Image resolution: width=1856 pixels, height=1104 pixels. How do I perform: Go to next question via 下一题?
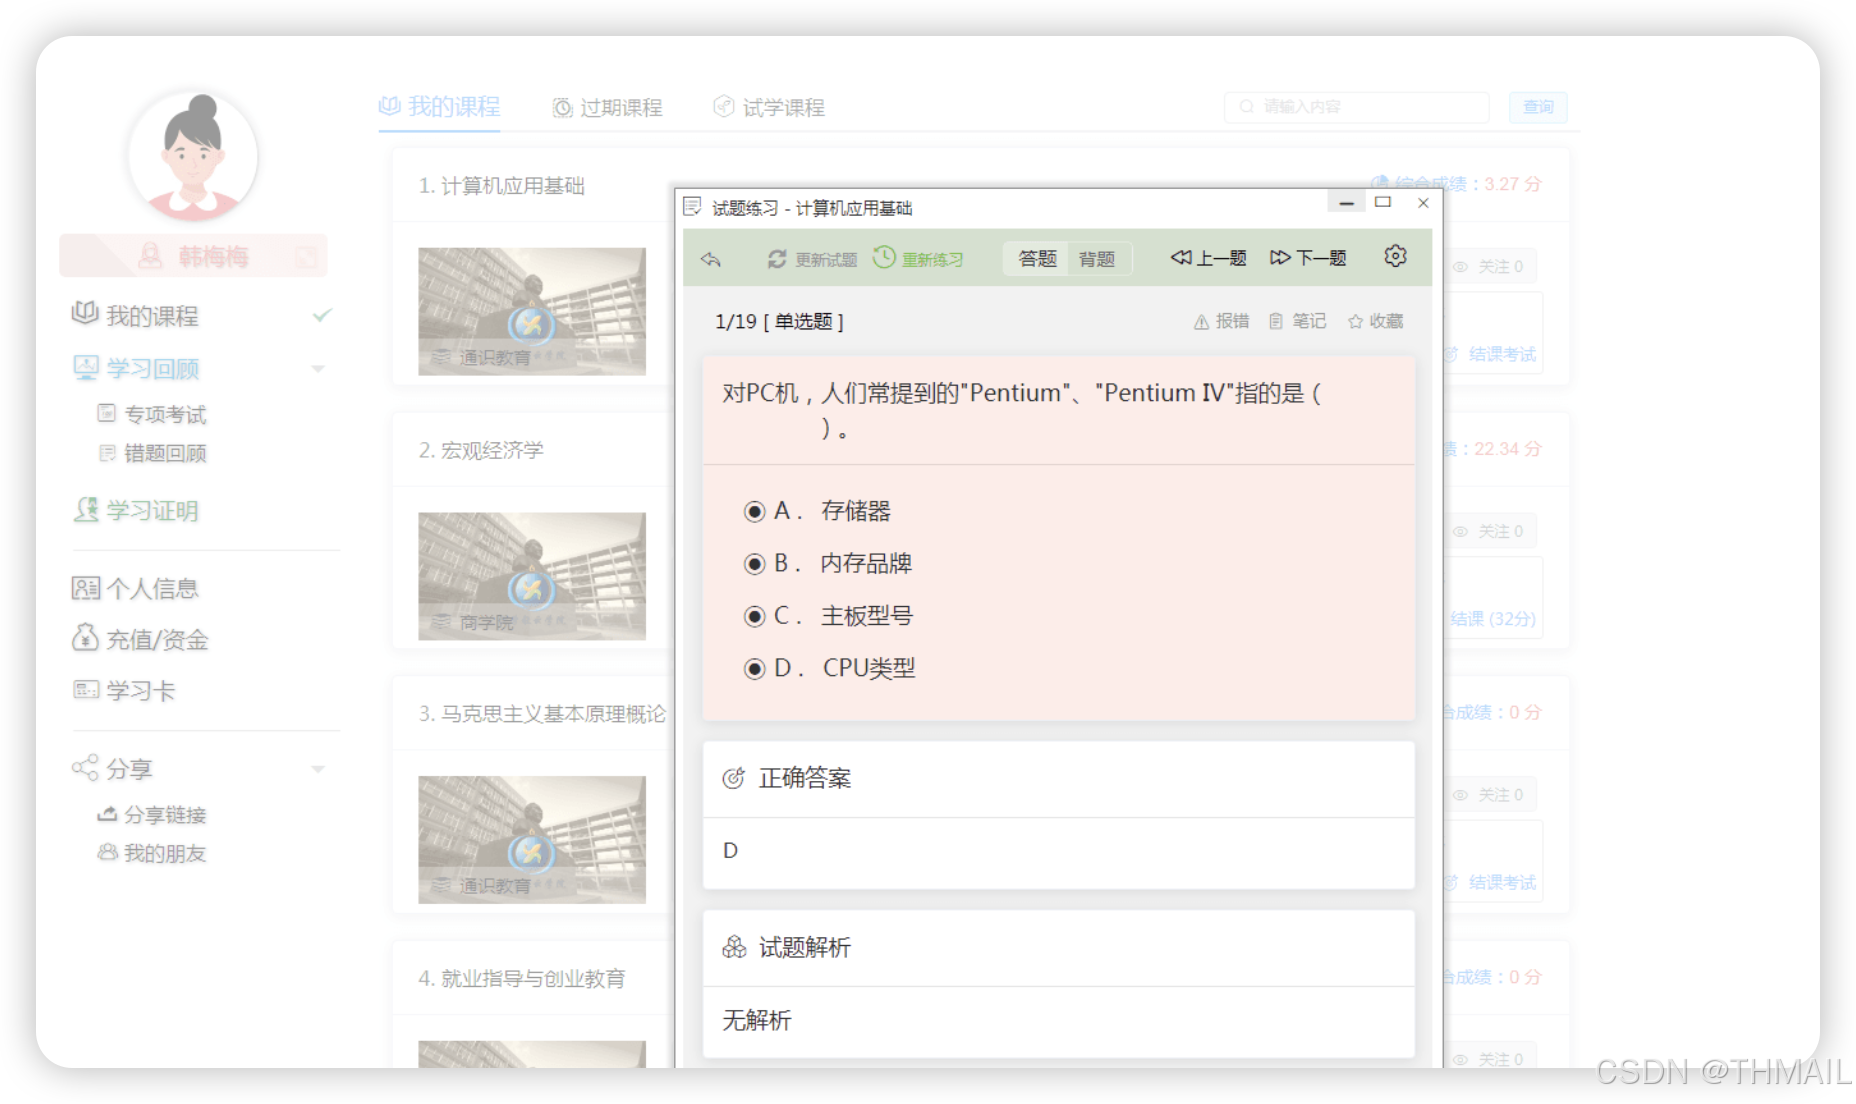click(x=1308, y=257)
